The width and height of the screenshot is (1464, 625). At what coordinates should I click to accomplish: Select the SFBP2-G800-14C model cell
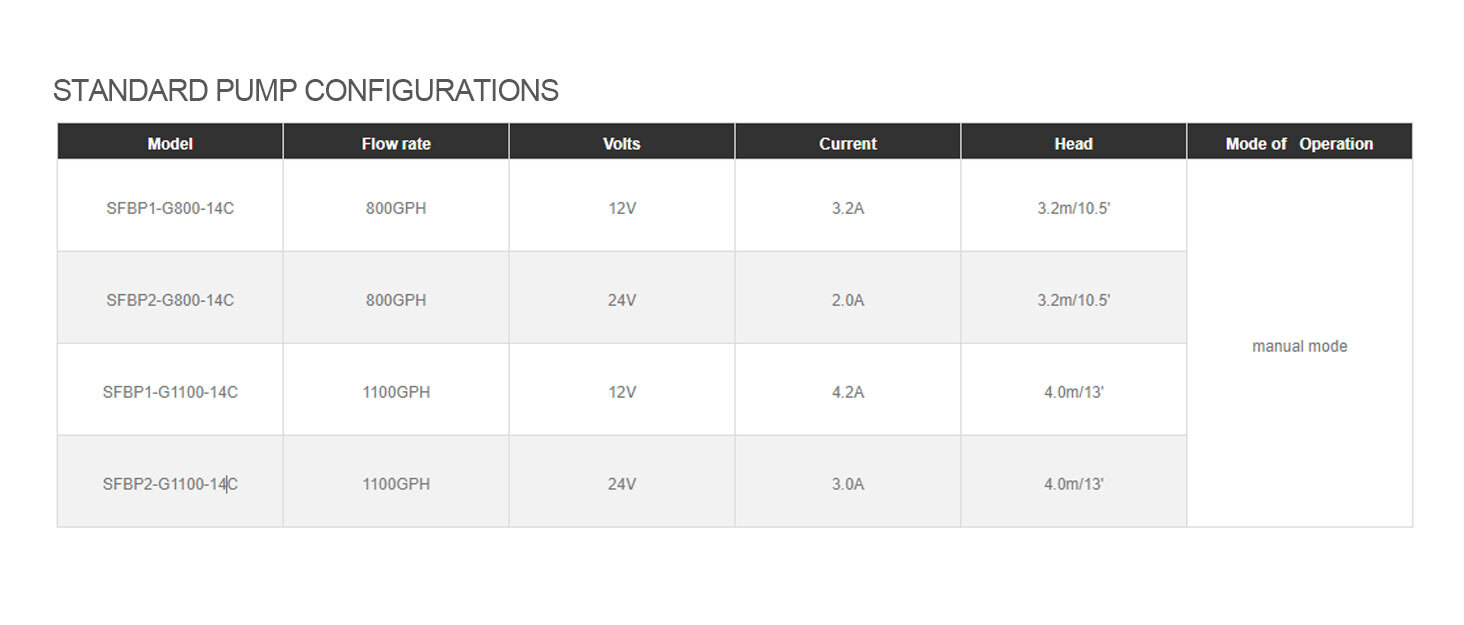pyautogui.click(x=170, y=300)
